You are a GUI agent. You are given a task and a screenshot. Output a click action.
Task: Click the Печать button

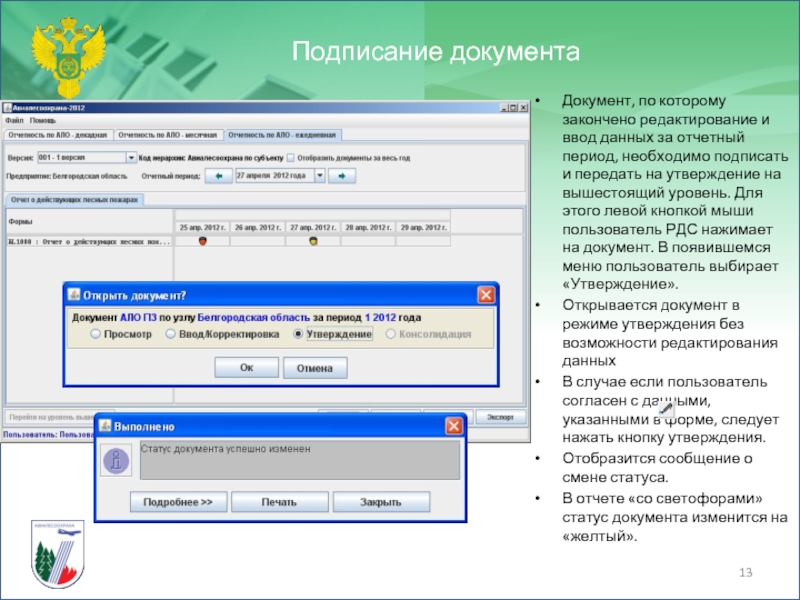click(x=279, y=502)
